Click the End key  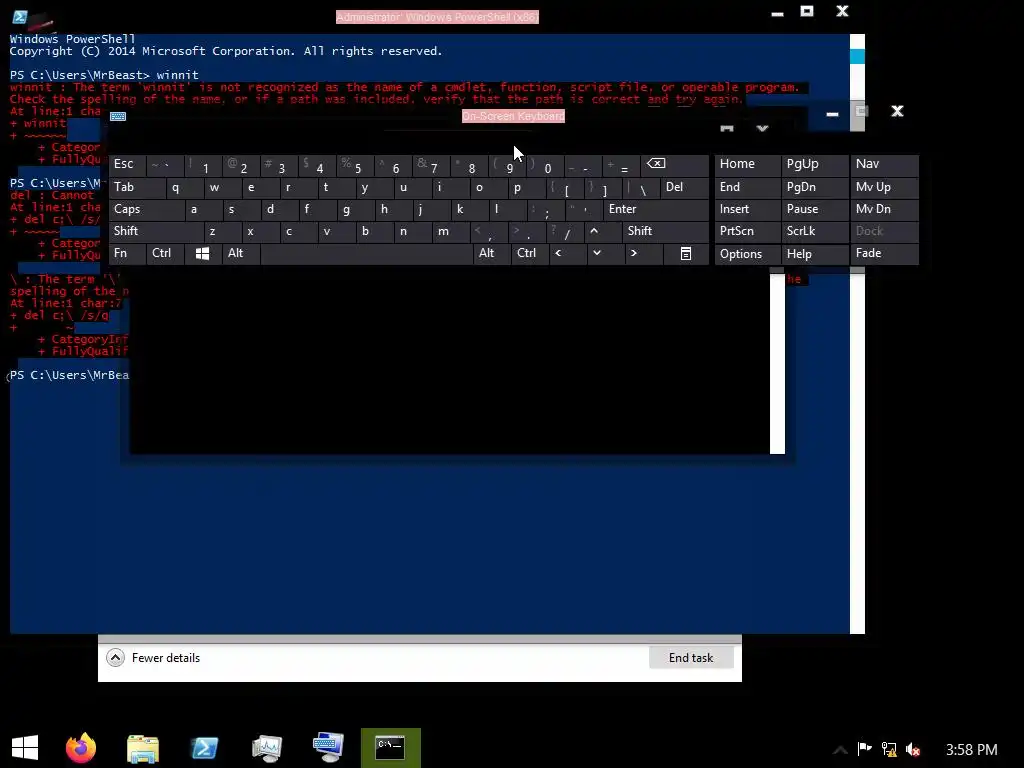pyautogui.click(x=747, y=187)
